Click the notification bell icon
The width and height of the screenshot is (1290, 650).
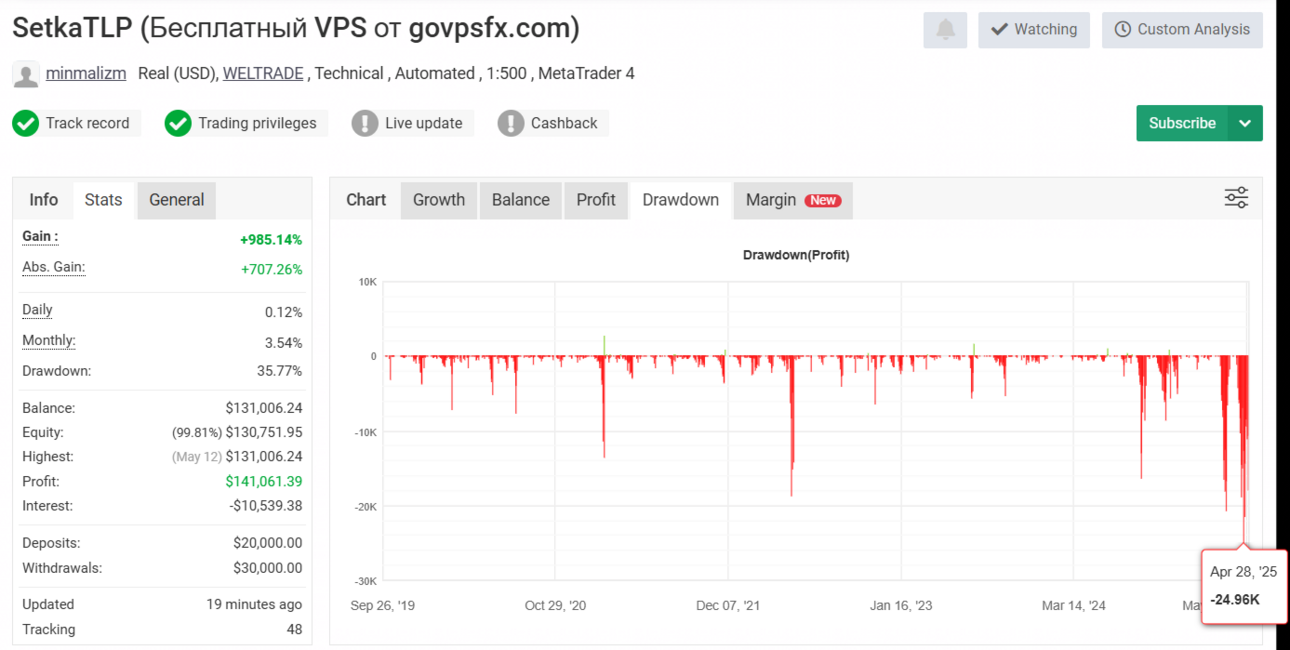pyautogui.click(x=945, y=29)
